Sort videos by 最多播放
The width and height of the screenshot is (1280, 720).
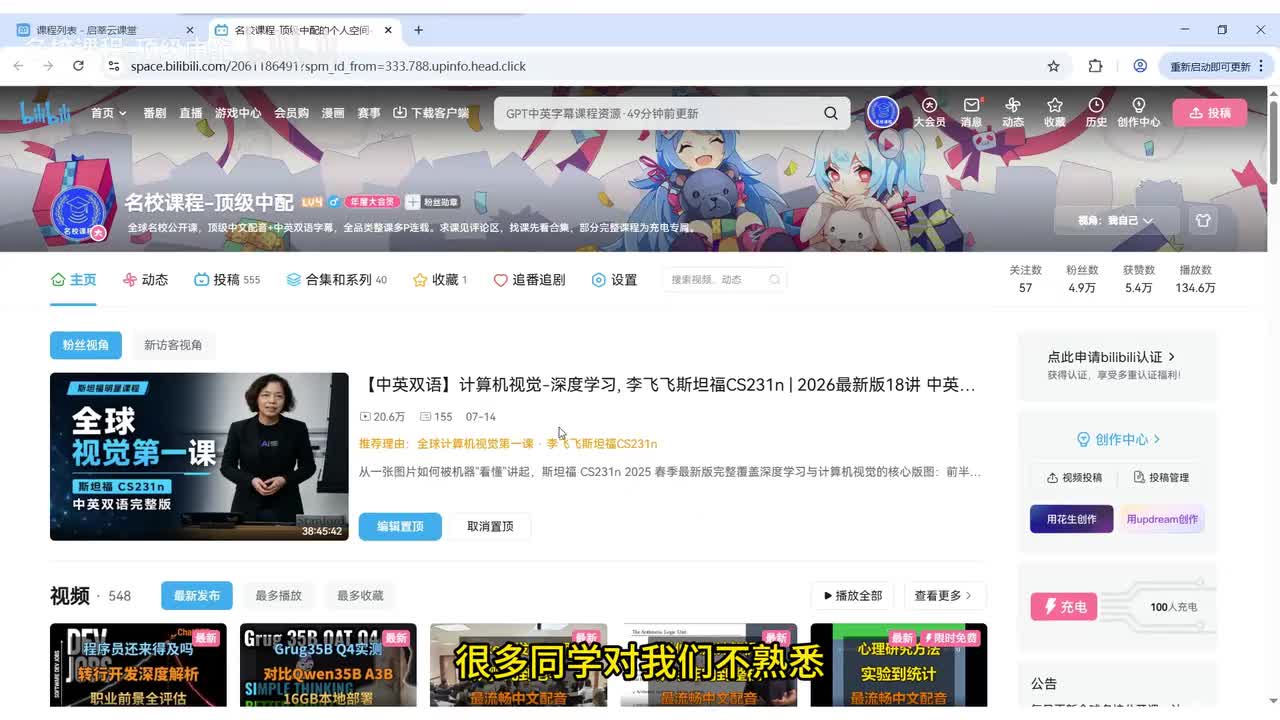[x=278, y=596]
